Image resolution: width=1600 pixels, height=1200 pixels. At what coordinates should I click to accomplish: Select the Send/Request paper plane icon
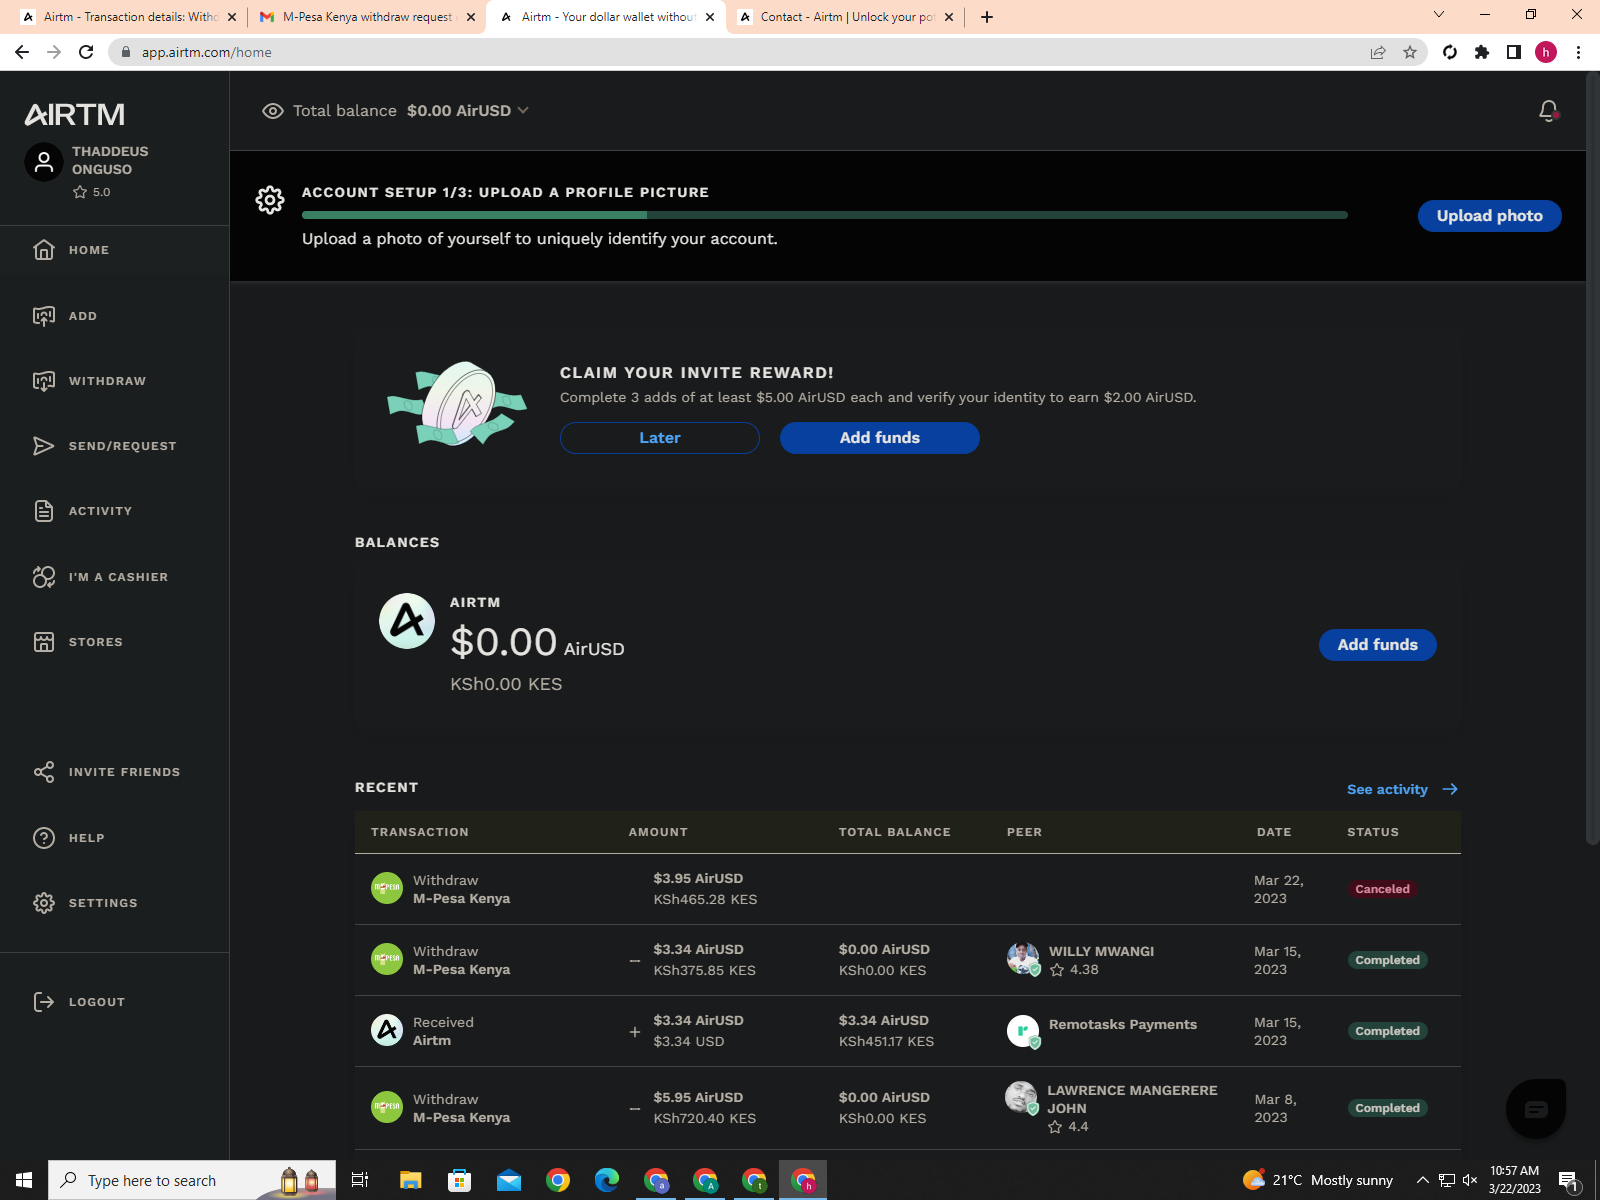coord(44,446)
